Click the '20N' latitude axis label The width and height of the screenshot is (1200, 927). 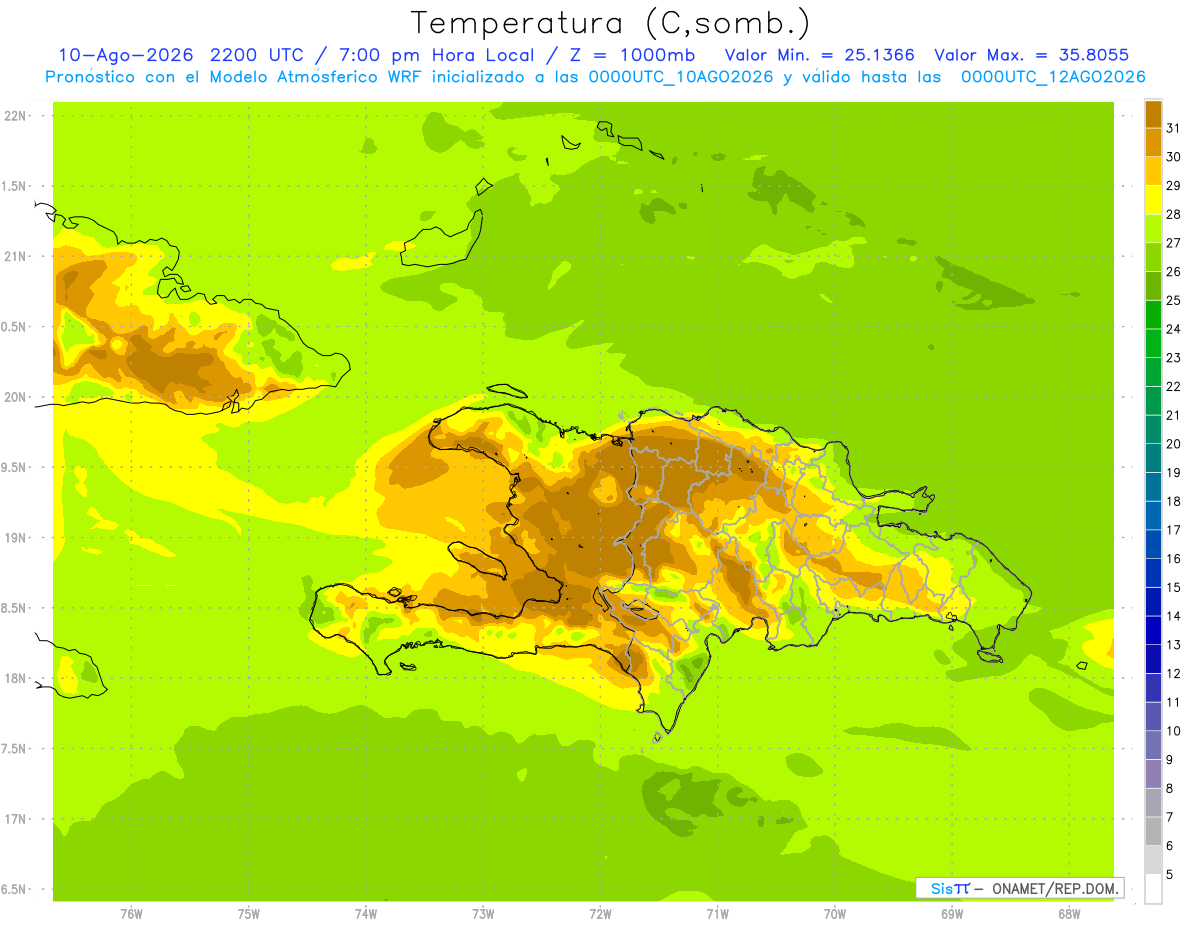tap(16, 398)
